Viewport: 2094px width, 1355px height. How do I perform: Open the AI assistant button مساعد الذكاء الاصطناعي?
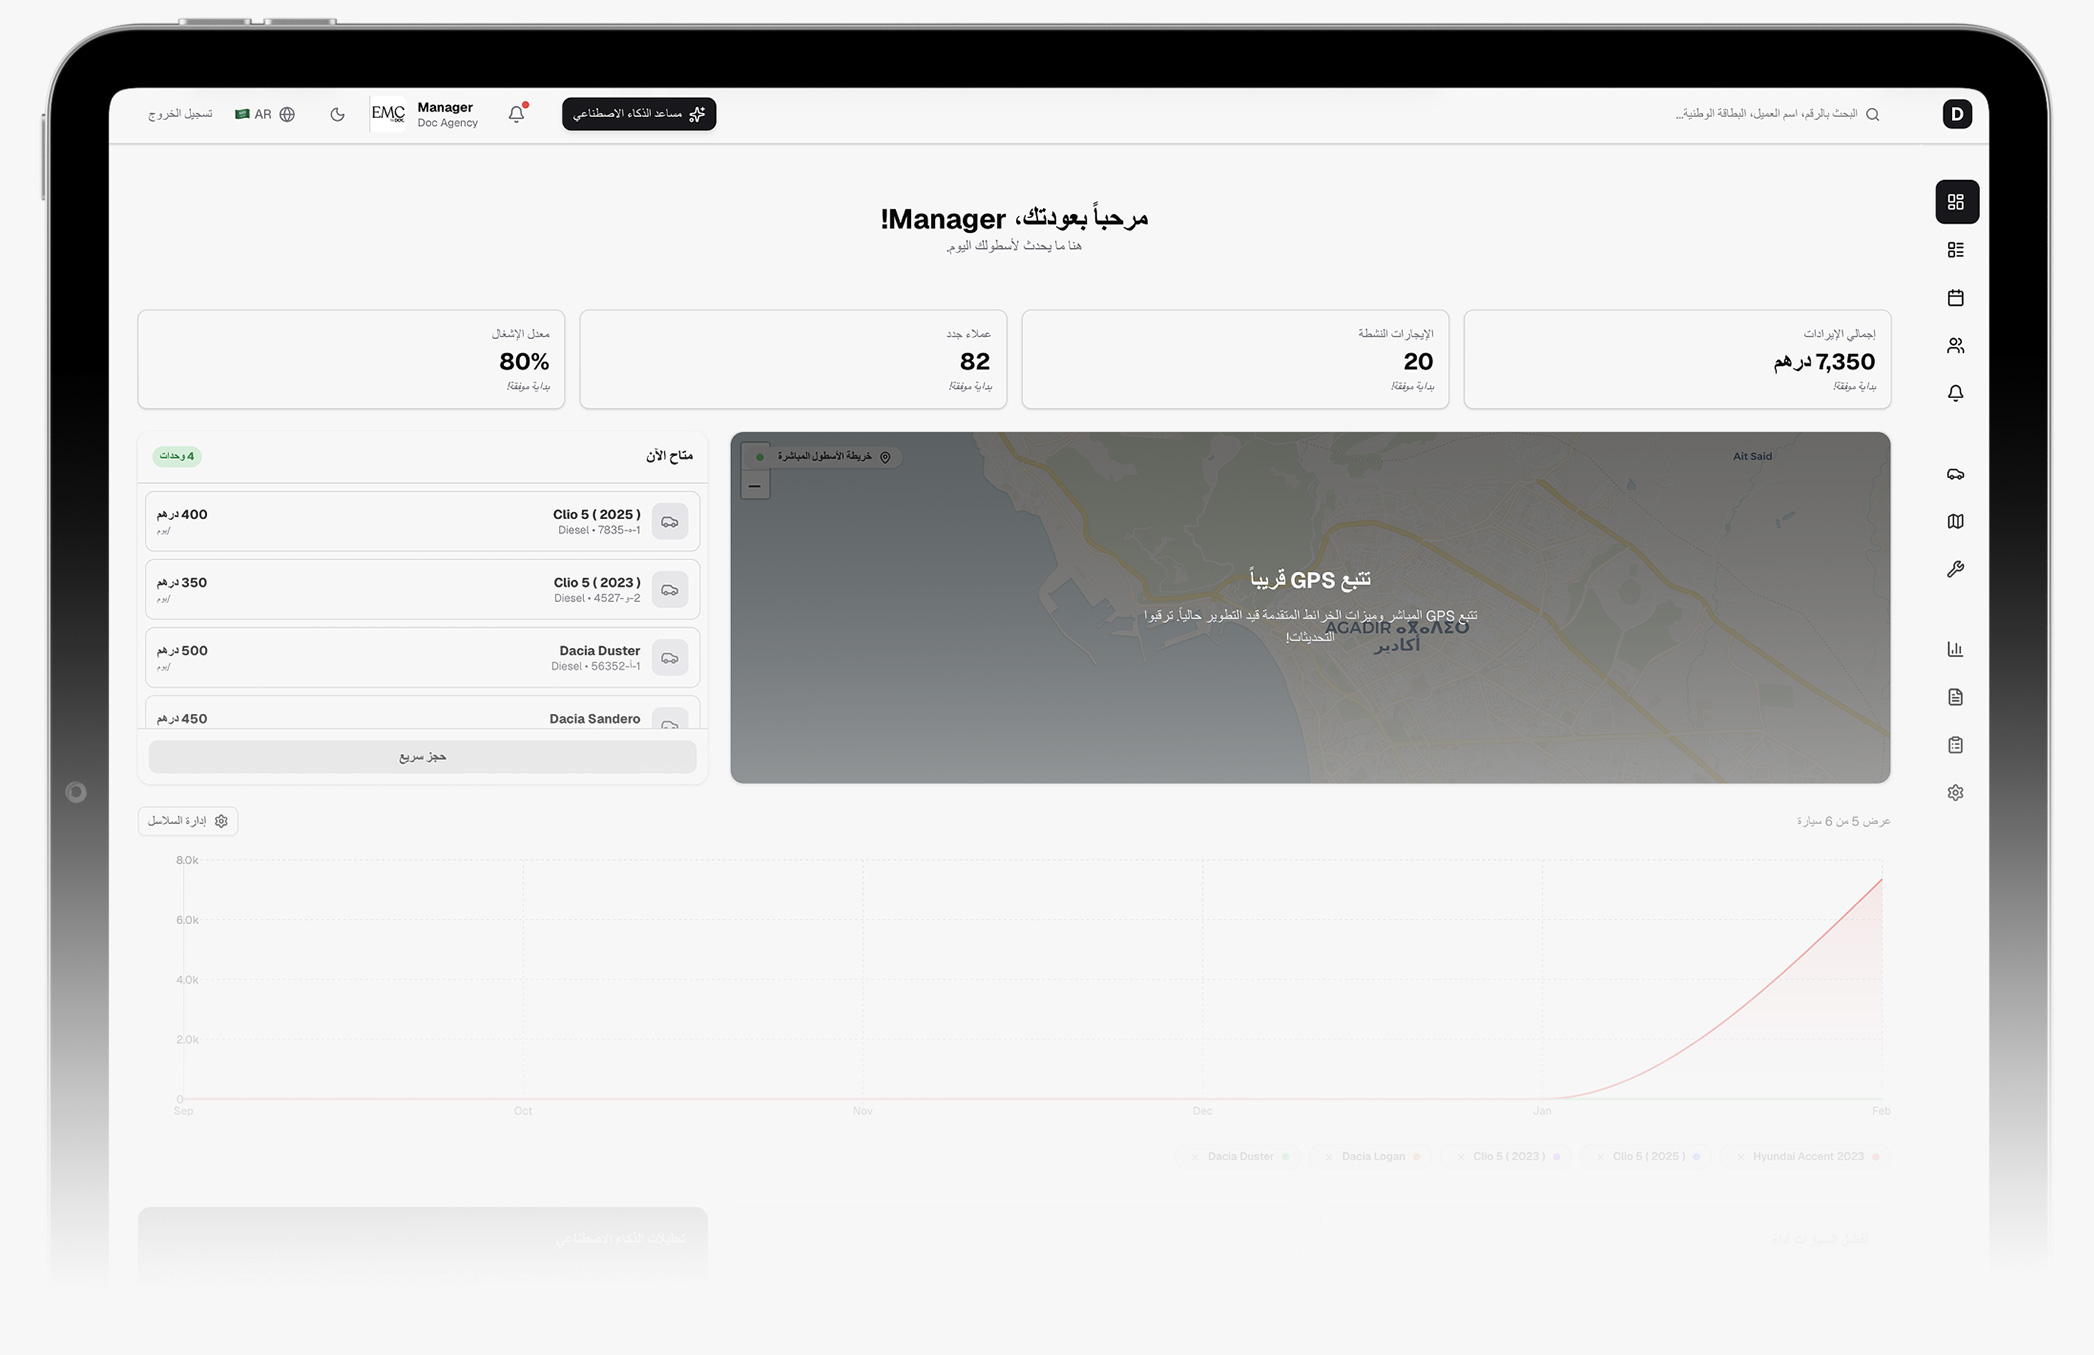click(638, 114)
